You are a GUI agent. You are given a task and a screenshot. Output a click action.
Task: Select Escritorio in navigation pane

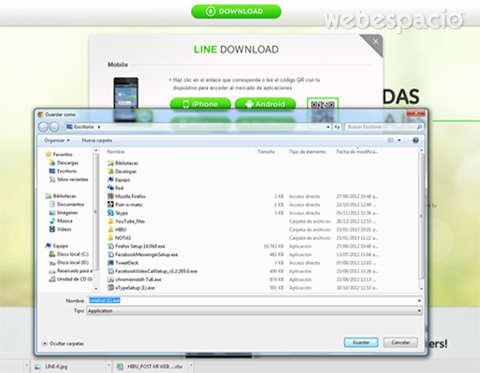[63, 171]
